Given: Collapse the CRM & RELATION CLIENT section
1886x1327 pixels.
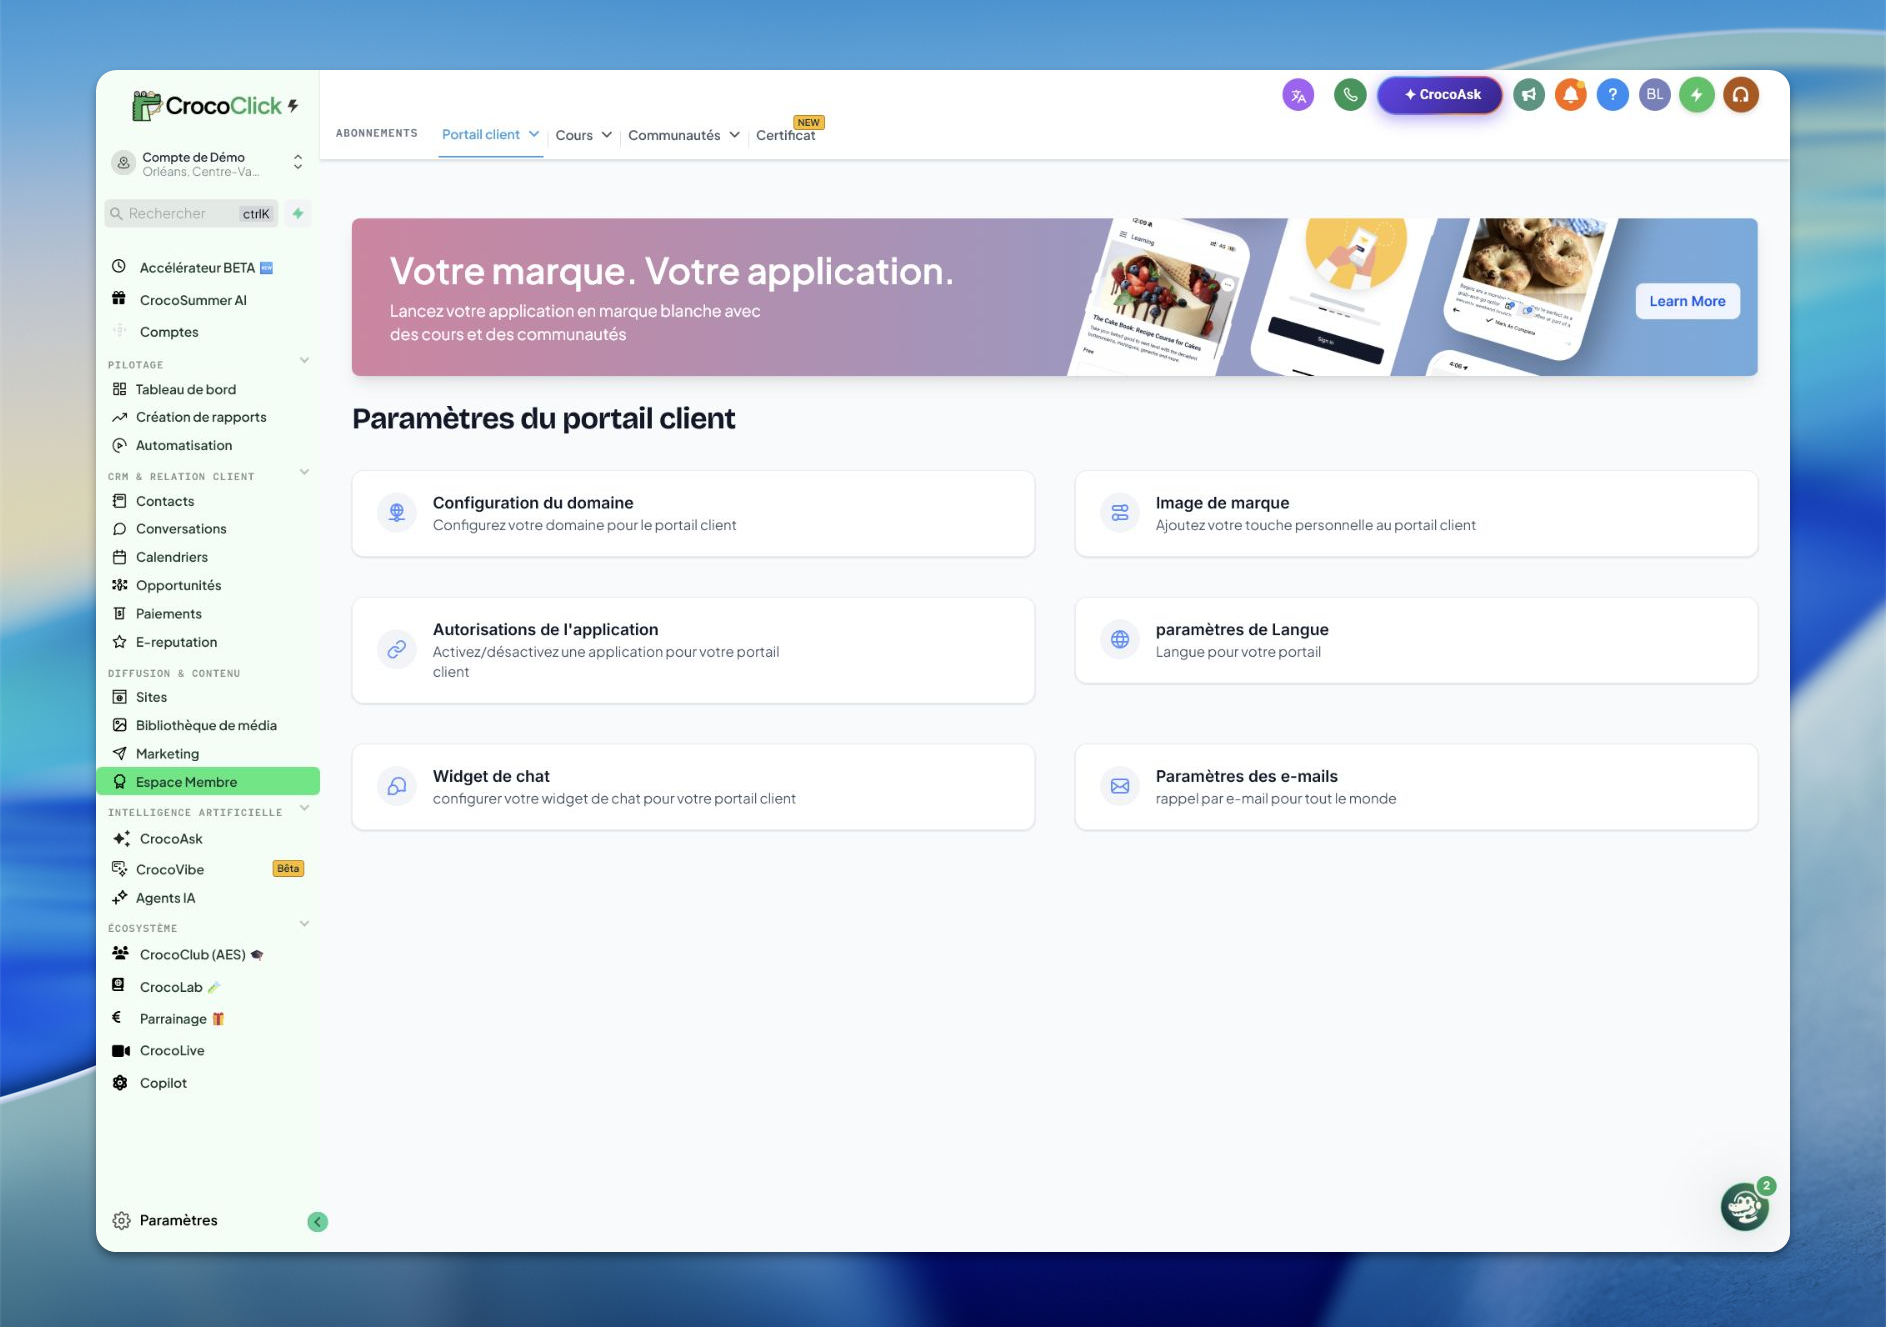Looking at the screenshot, I should point(305,472).
